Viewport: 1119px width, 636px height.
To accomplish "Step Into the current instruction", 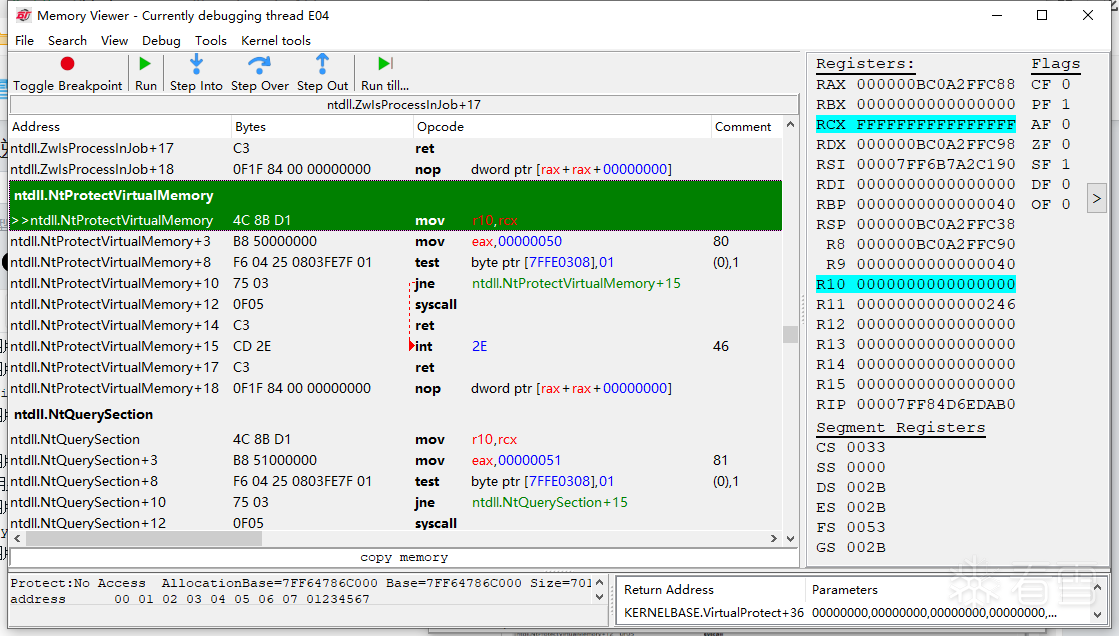I will [196, 74].
